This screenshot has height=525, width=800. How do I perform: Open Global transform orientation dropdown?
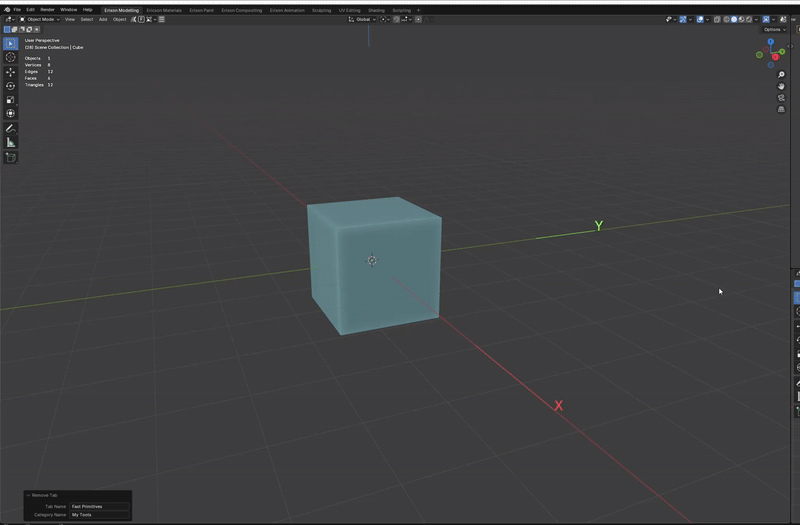[x=362, y=19]
